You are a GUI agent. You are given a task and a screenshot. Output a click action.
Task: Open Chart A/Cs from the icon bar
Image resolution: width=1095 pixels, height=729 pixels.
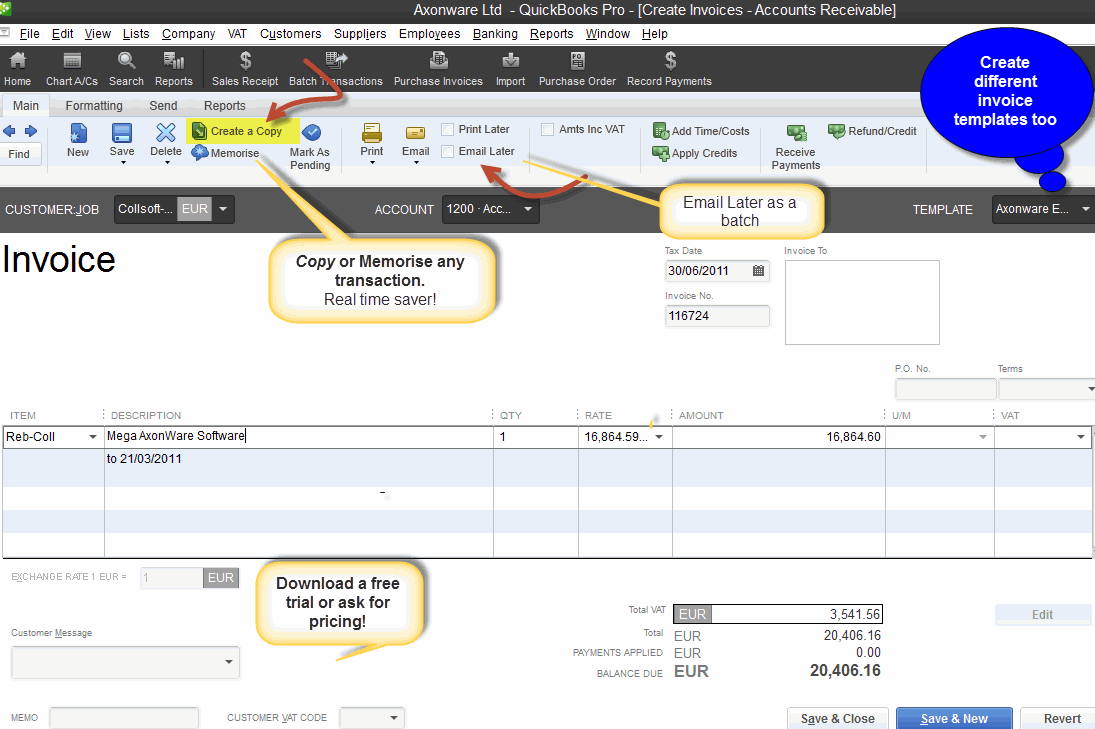click(x=72, y=68)
